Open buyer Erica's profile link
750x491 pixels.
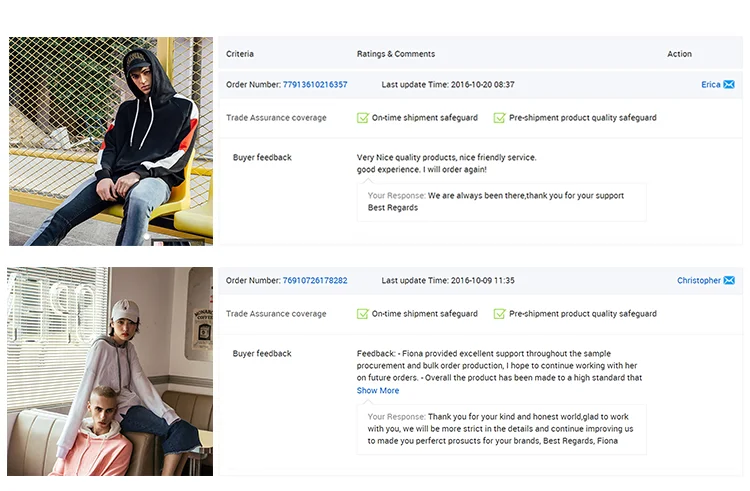(x=710, y=85)
